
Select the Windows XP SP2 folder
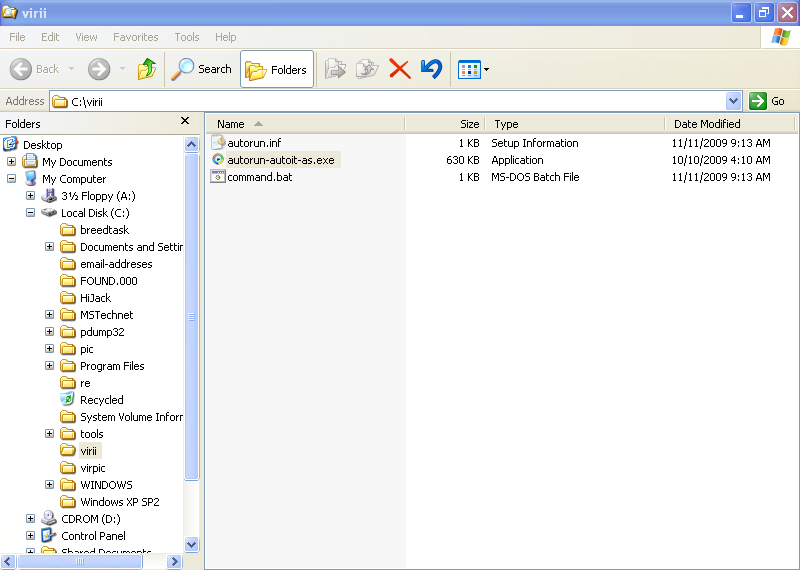[110, 502]
